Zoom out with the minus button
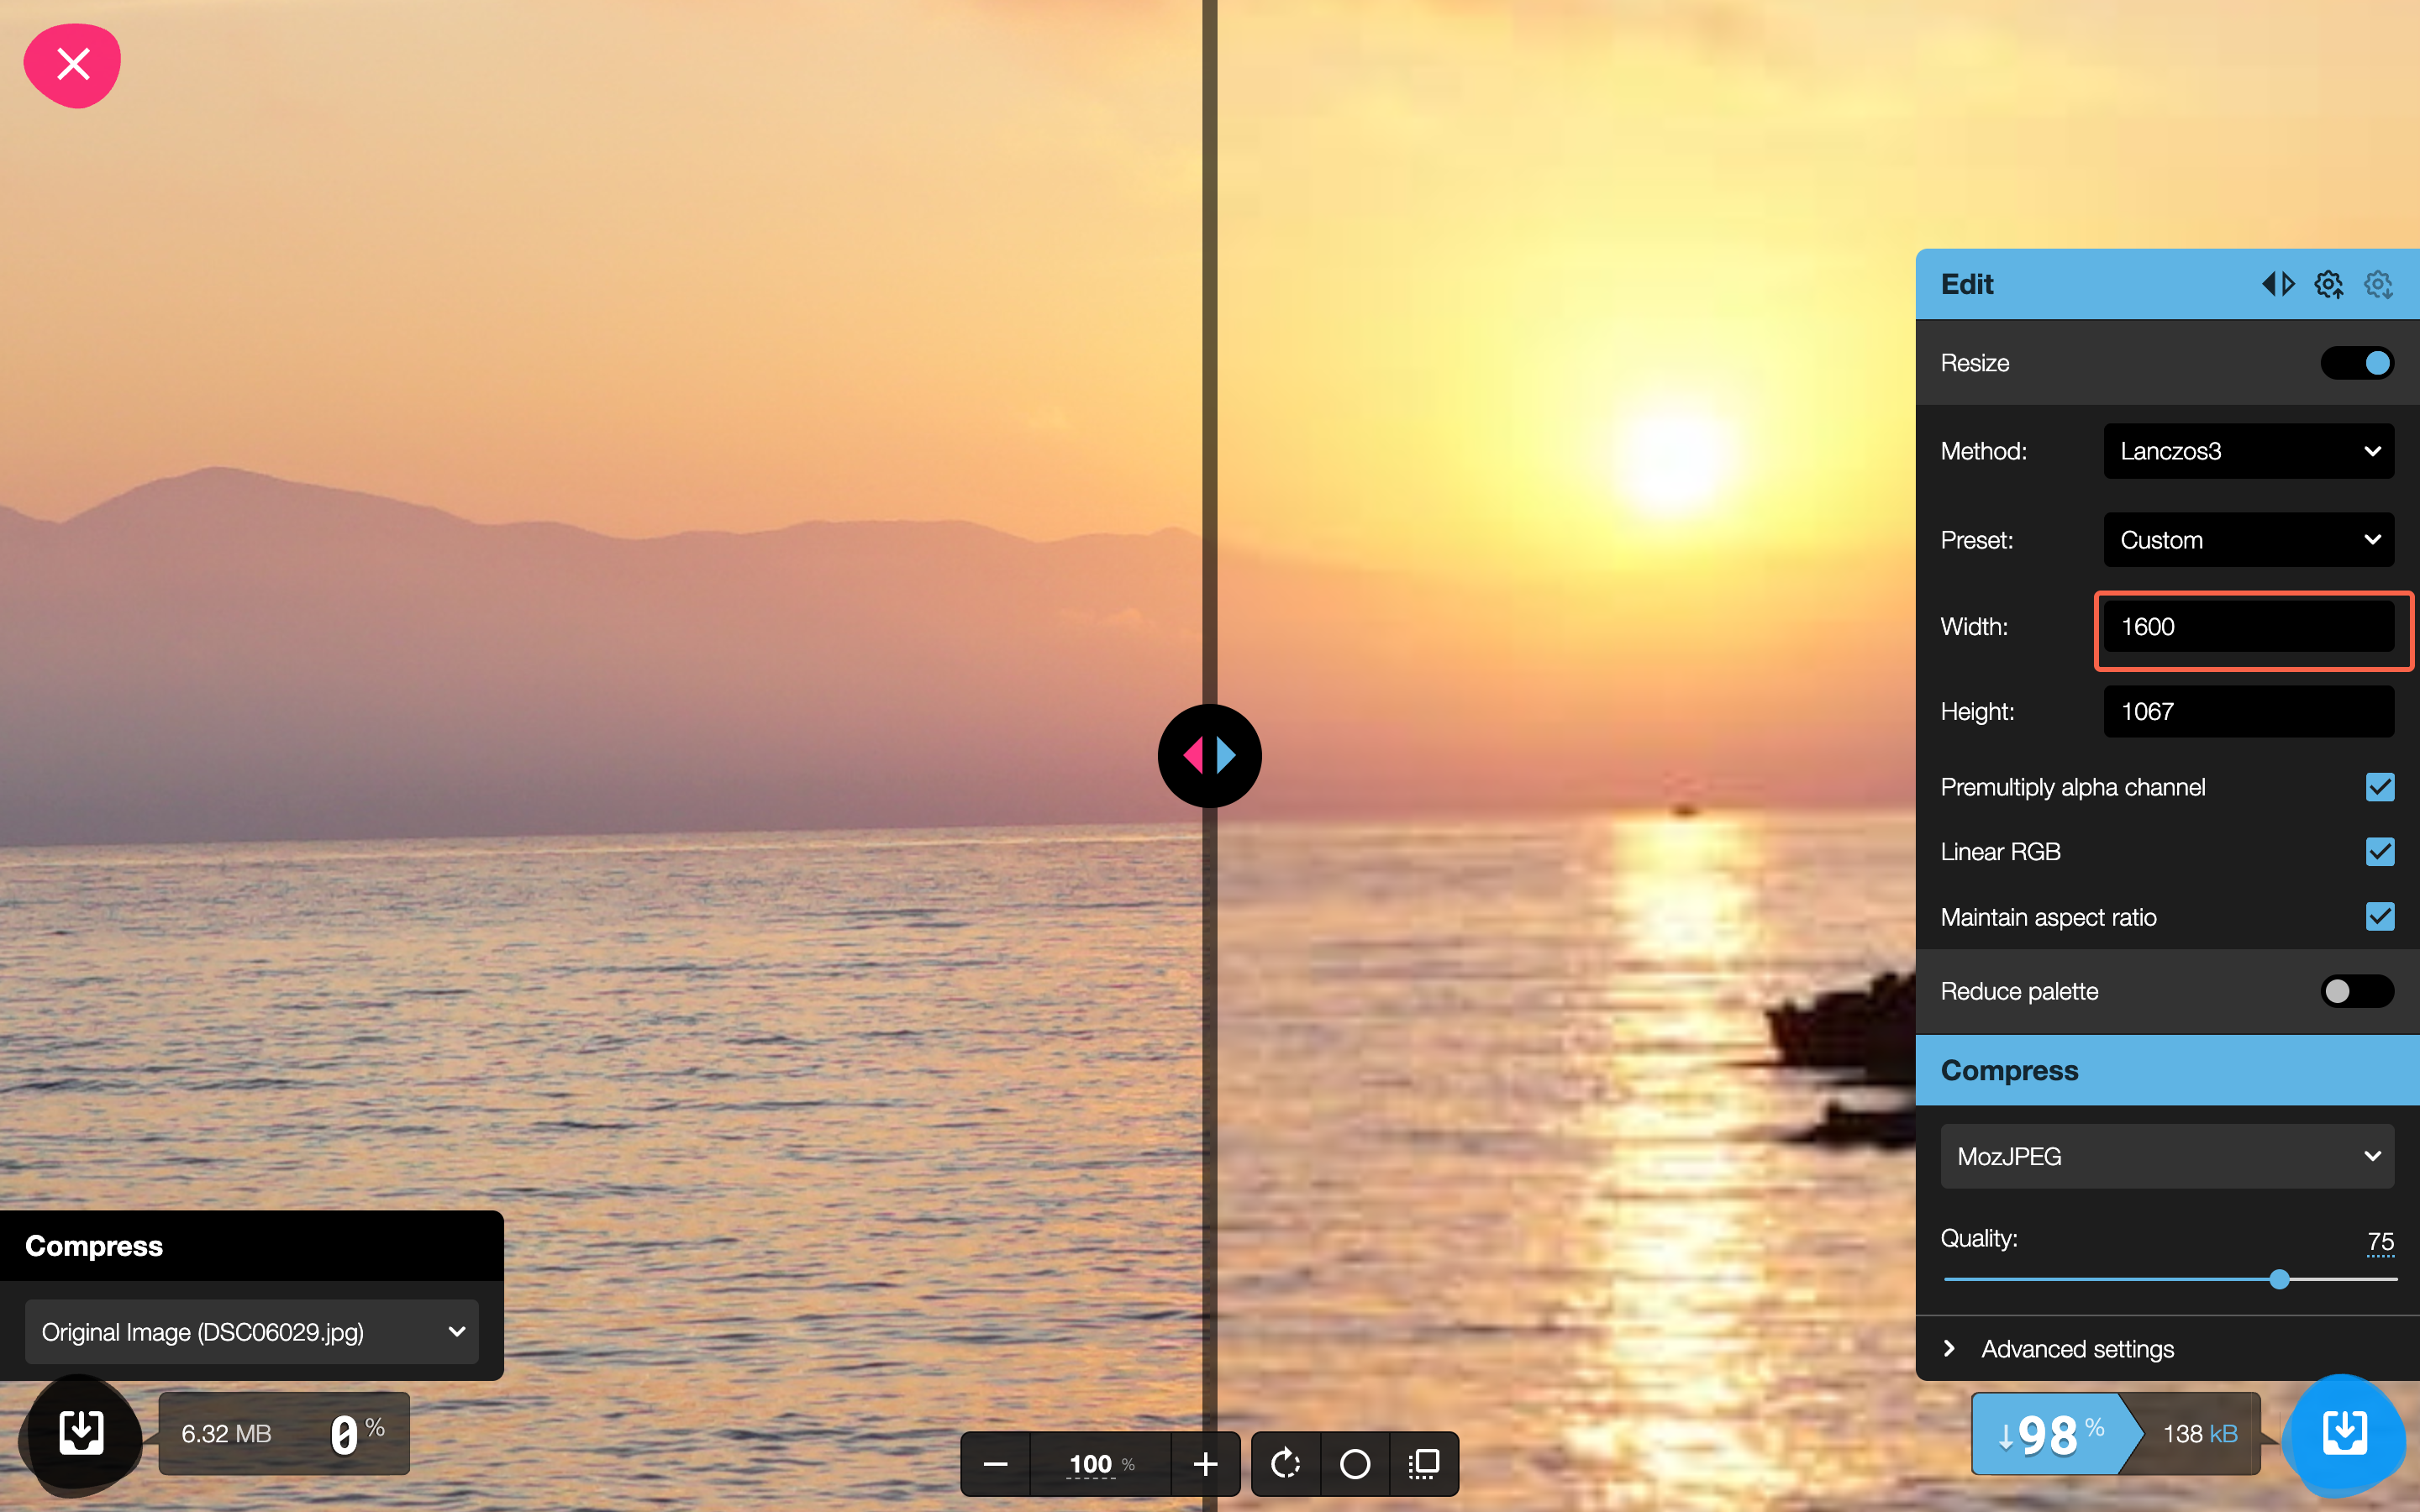Viewport: 2420px width, 1512px height. (x=995, y=1464)
